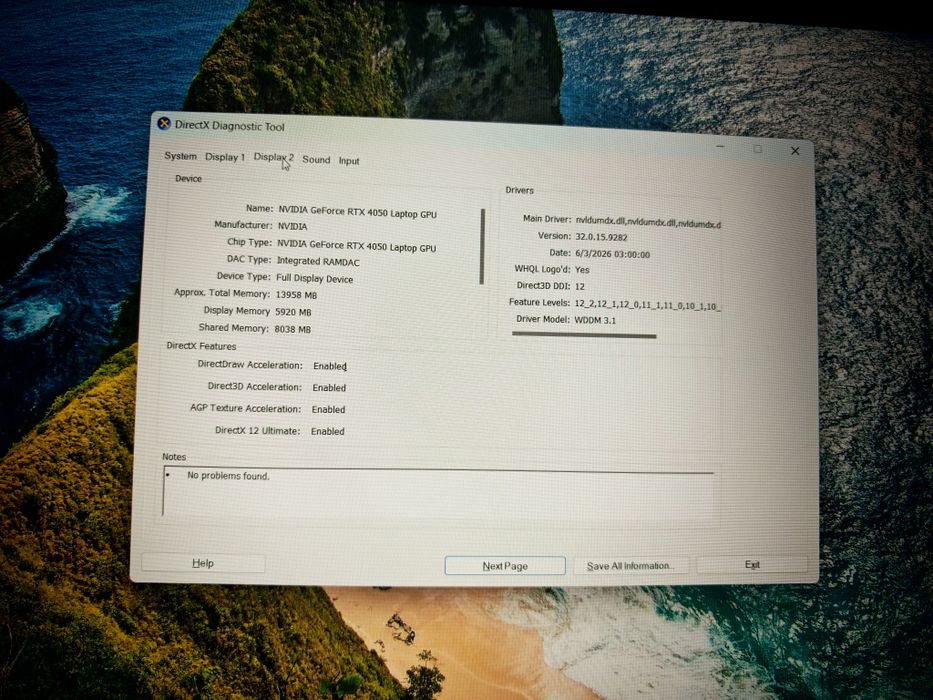Viewport: 933px width, 700px height.
Task: Click the 13958 MB total memory value
Action: click(x=296, y=295)
